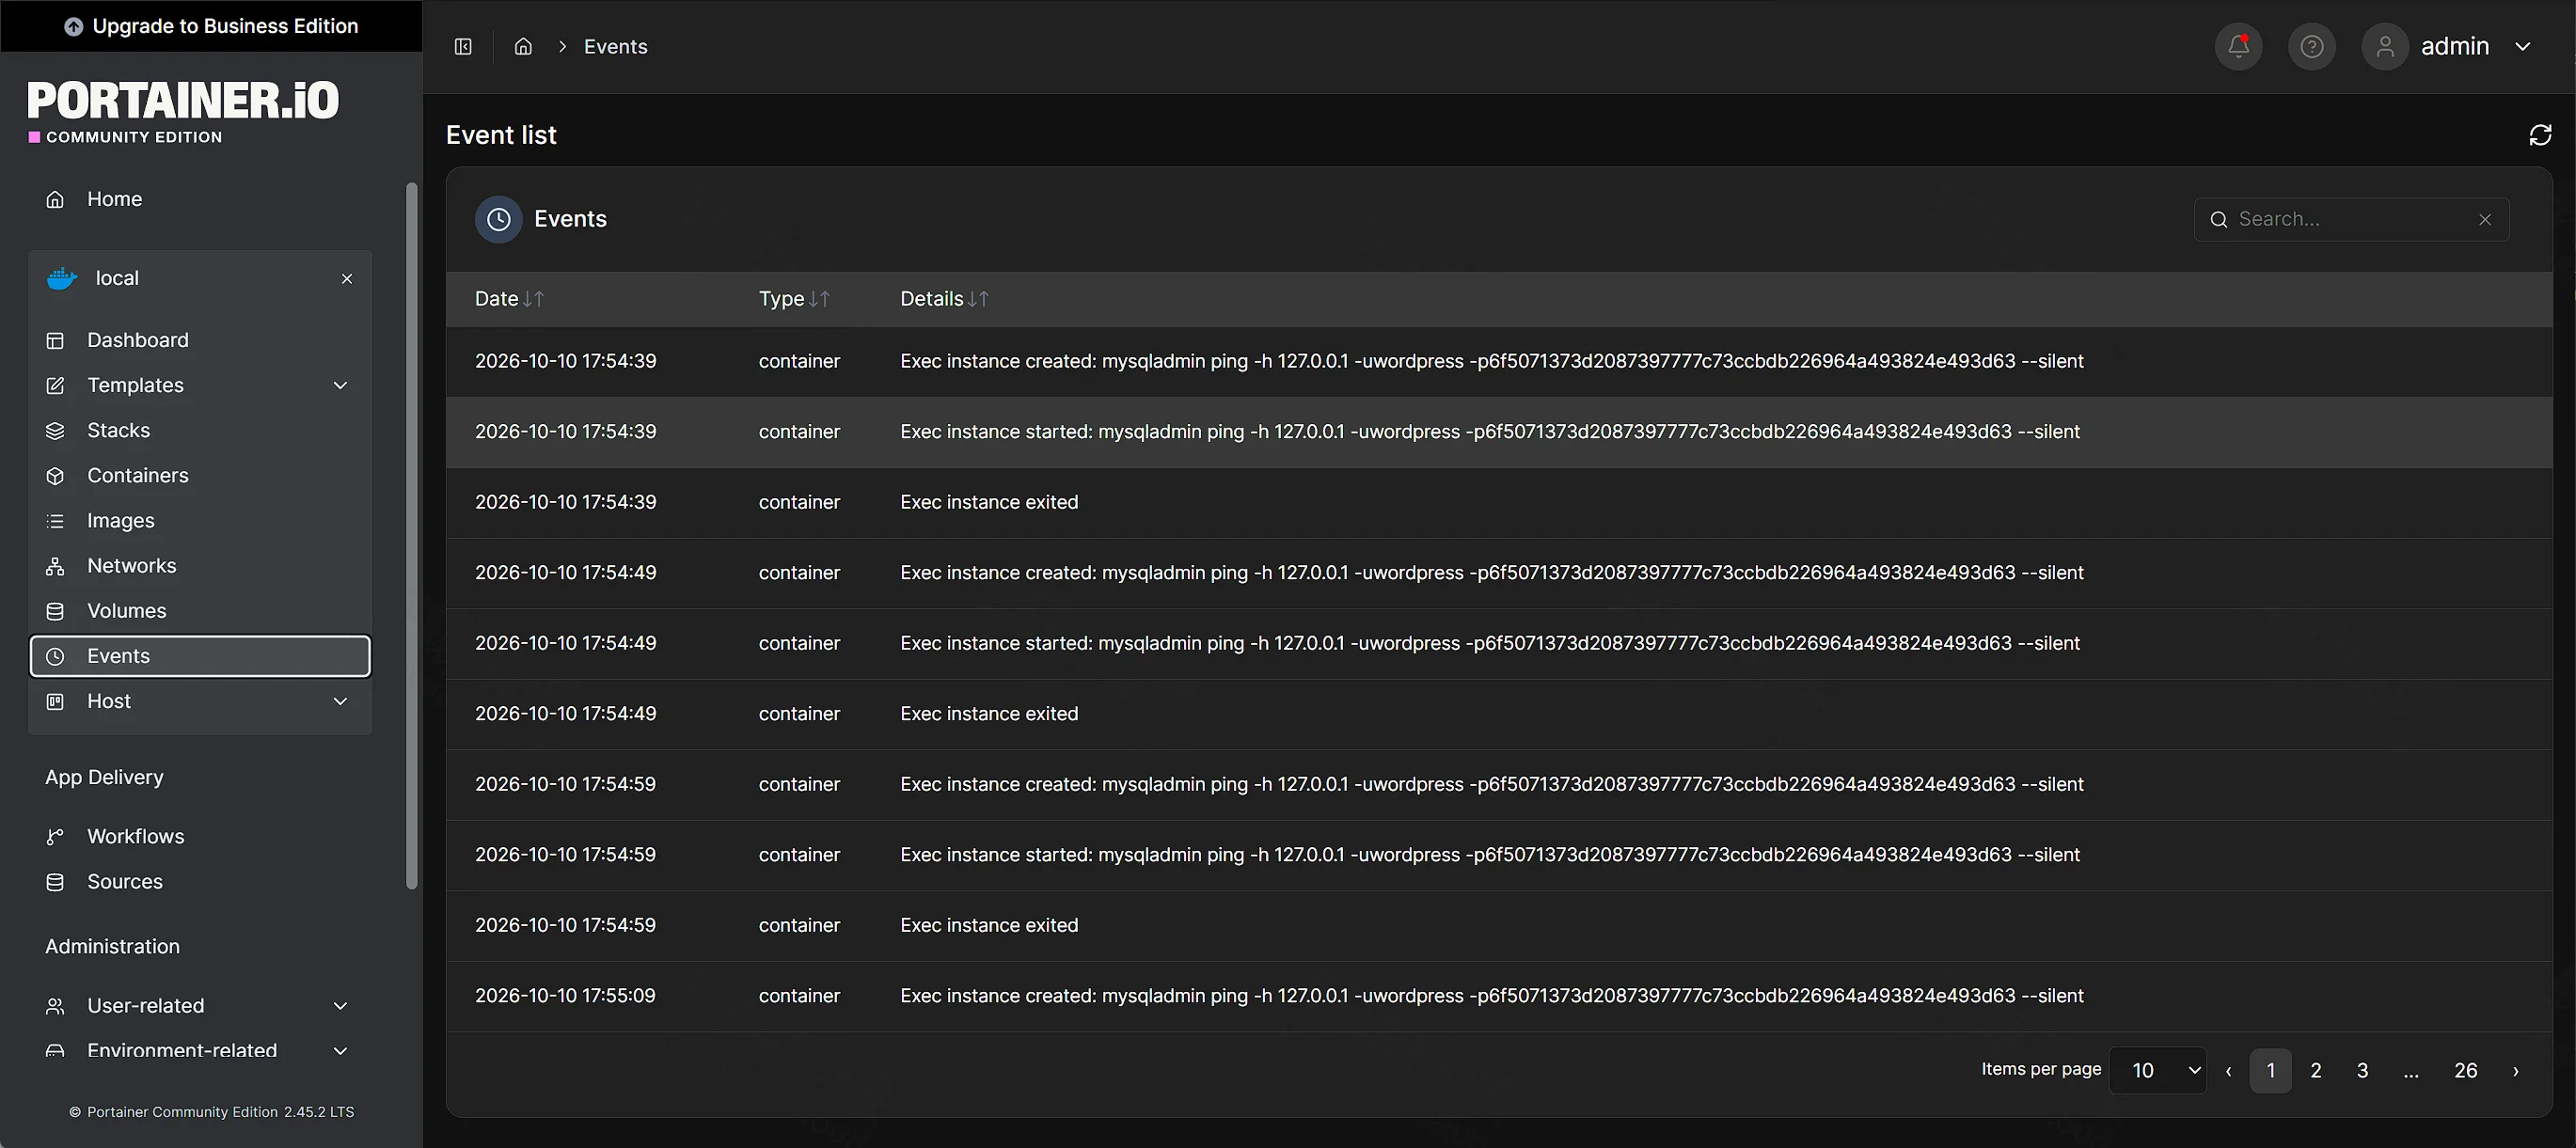
Task: Sort events by Date column
Action: point(509,298)
